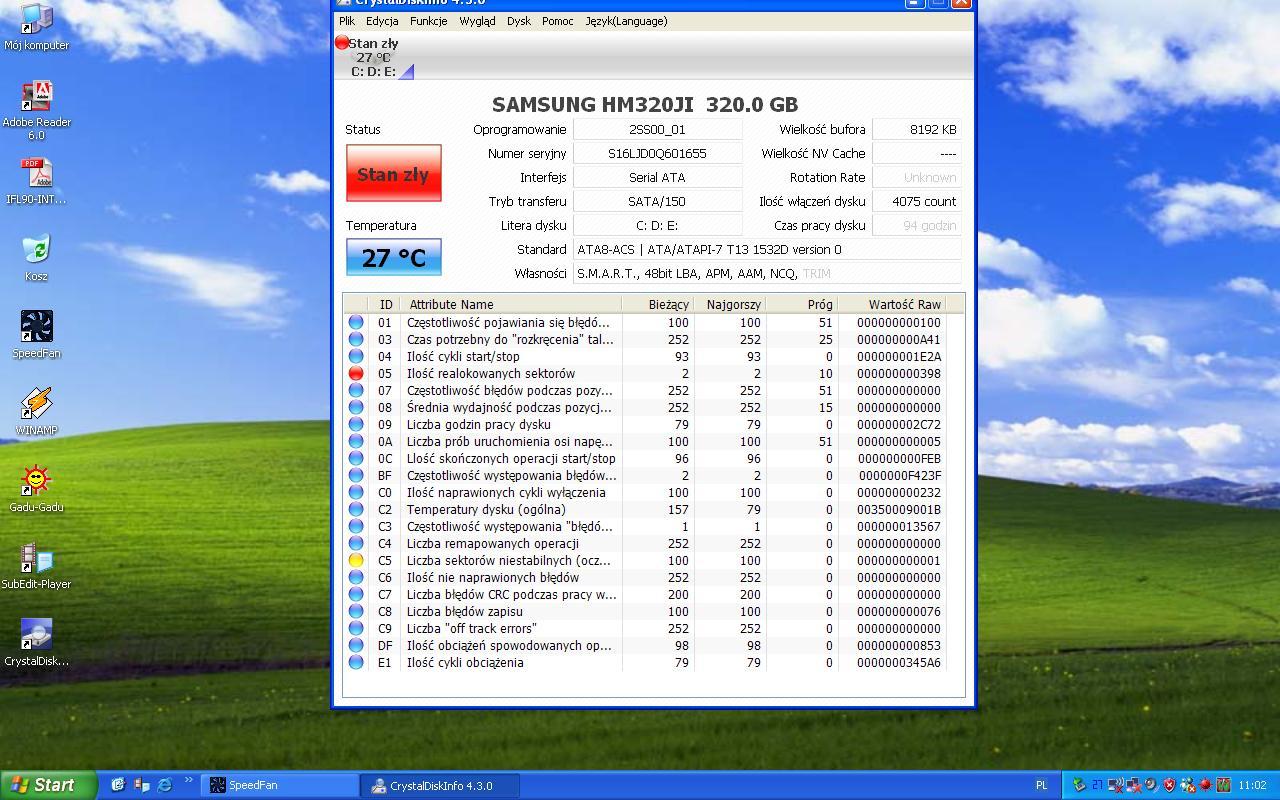Viewport: 1280px width, 800px height.
Task: Select the CrystalDisk desktop shortcut
Action: point(36,642)
